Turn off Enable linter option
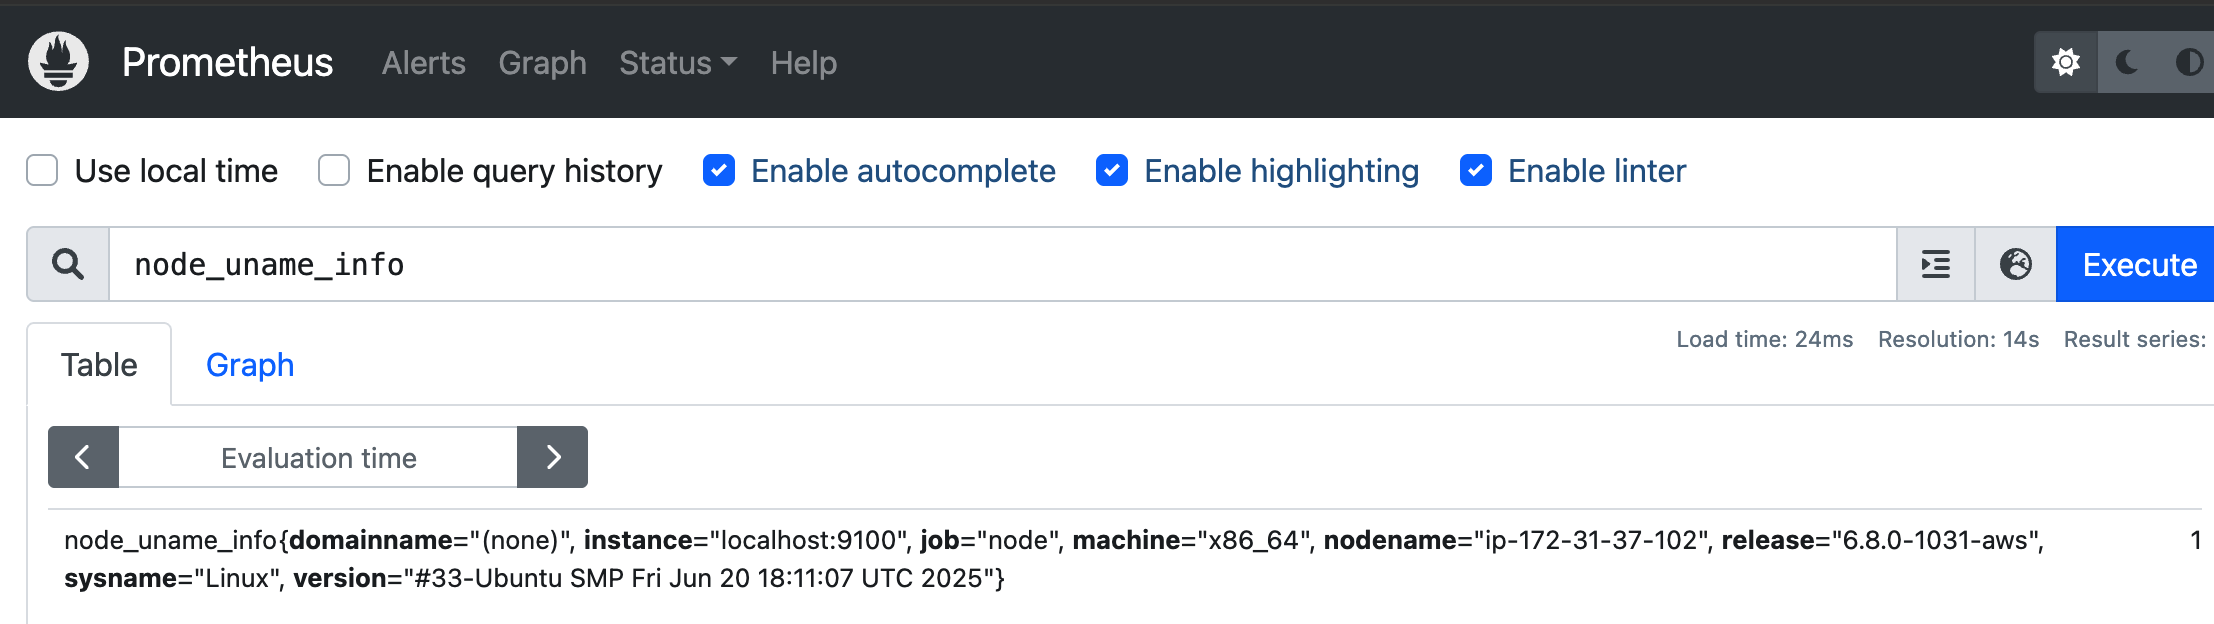The width and height of the screenshot is (2214, 624). tap(1476, 171)
